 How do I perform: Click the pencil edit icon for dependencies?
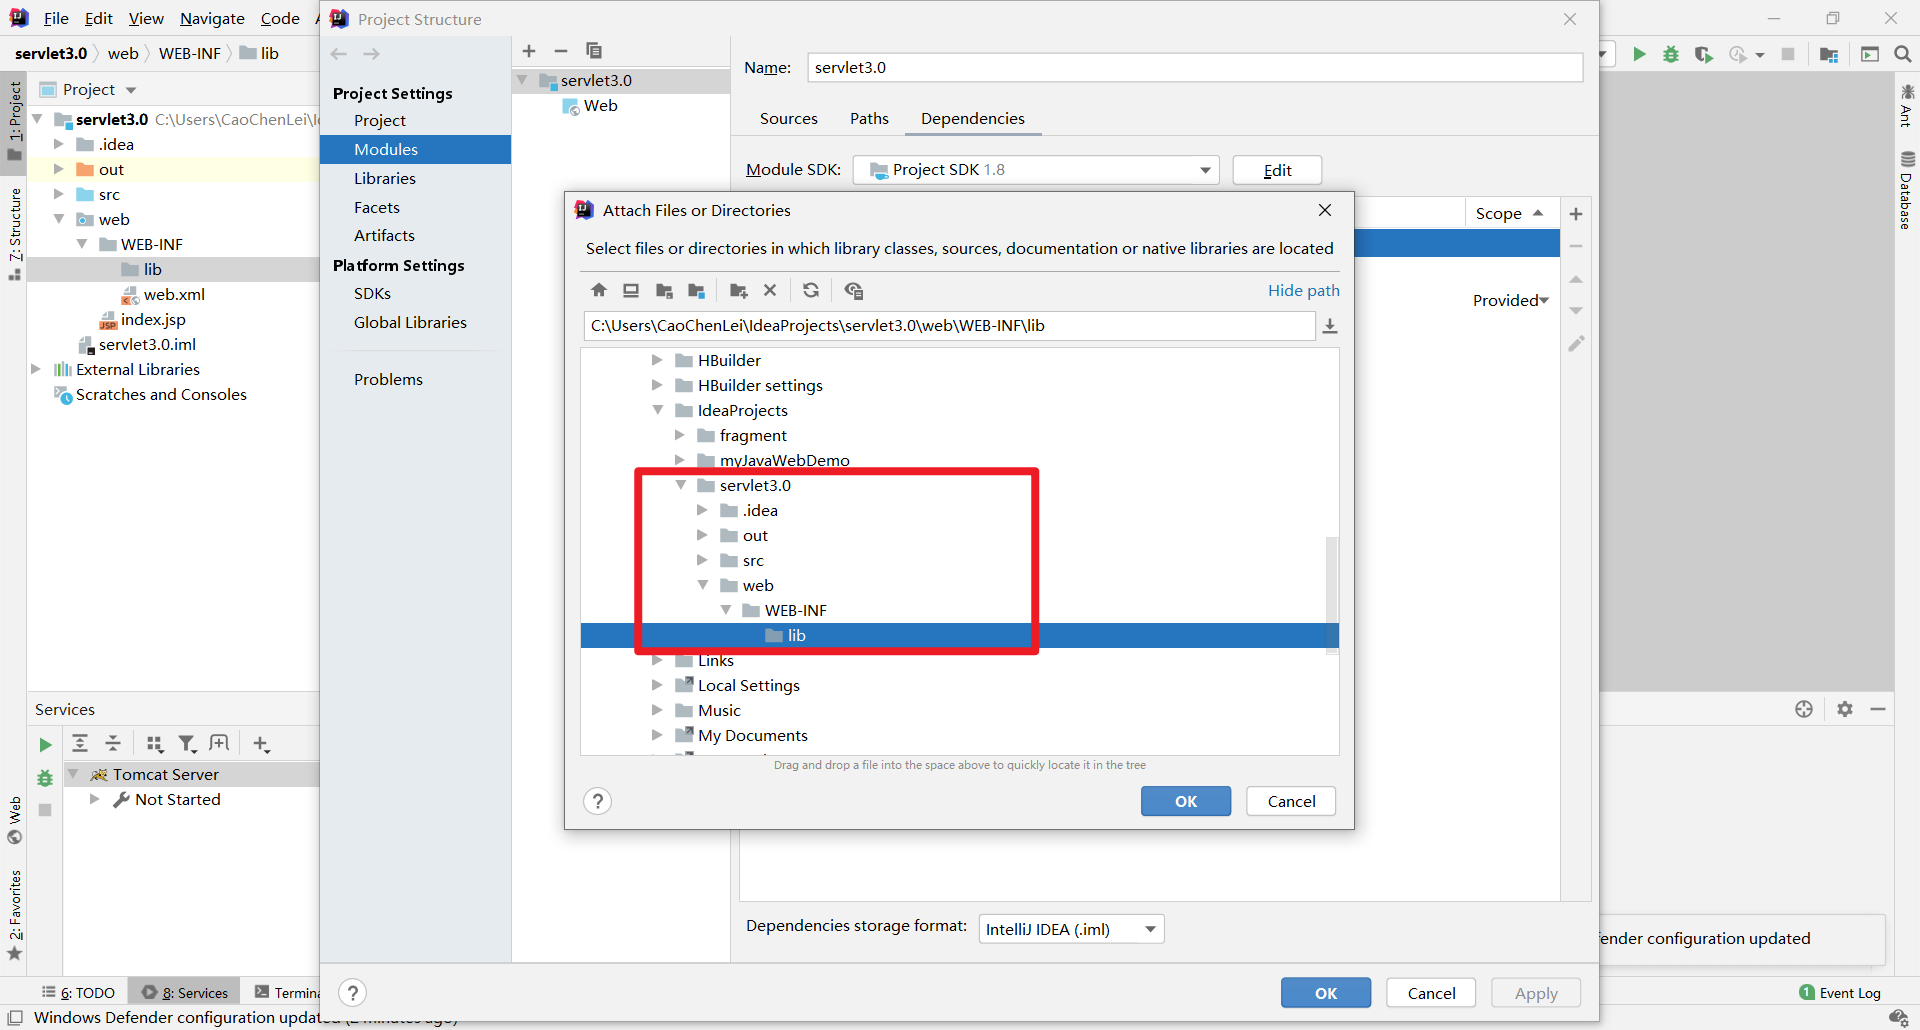coord(1576,344)
